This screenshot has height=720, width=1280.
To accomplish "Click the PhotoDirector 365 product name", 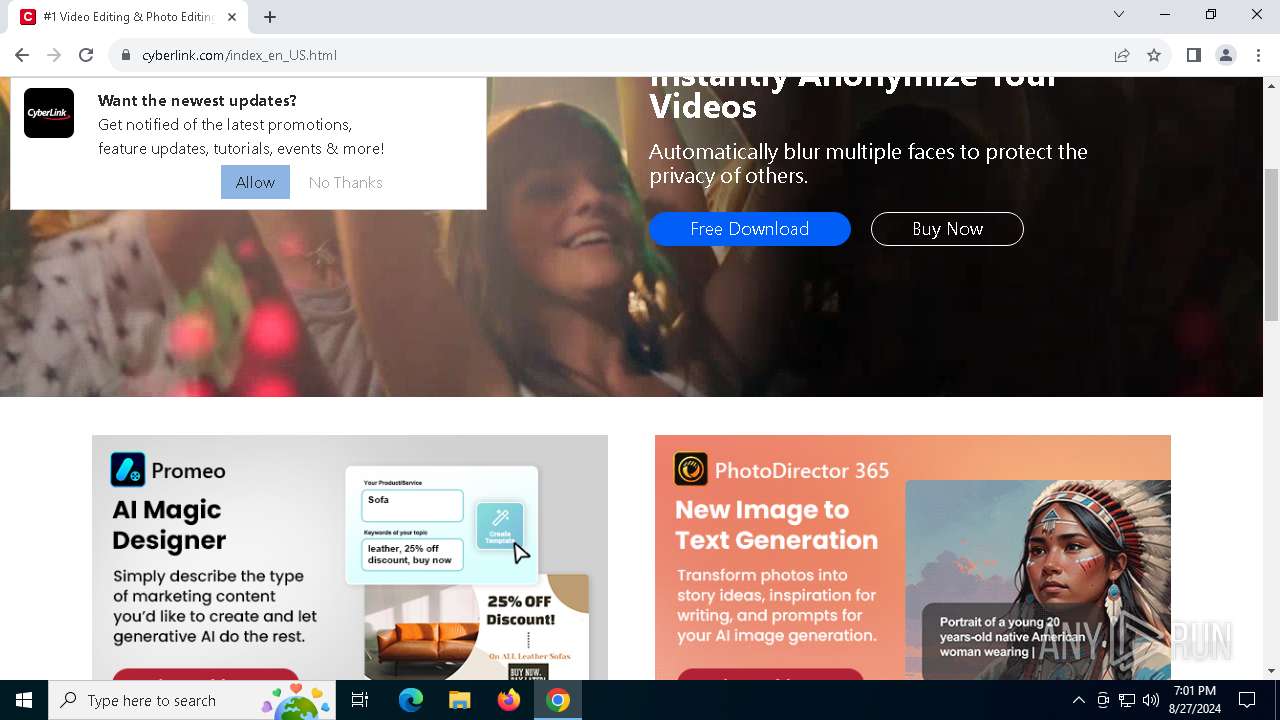I will pyautogui.click(x=802, y=471).
